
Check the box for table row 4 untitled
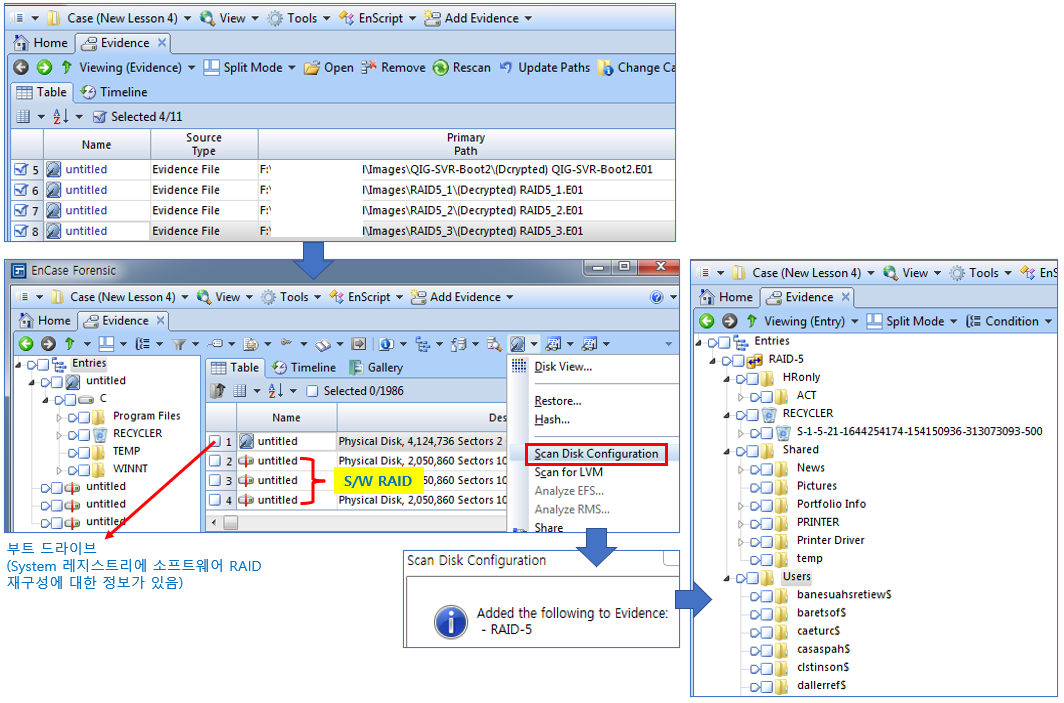[215, 500]
